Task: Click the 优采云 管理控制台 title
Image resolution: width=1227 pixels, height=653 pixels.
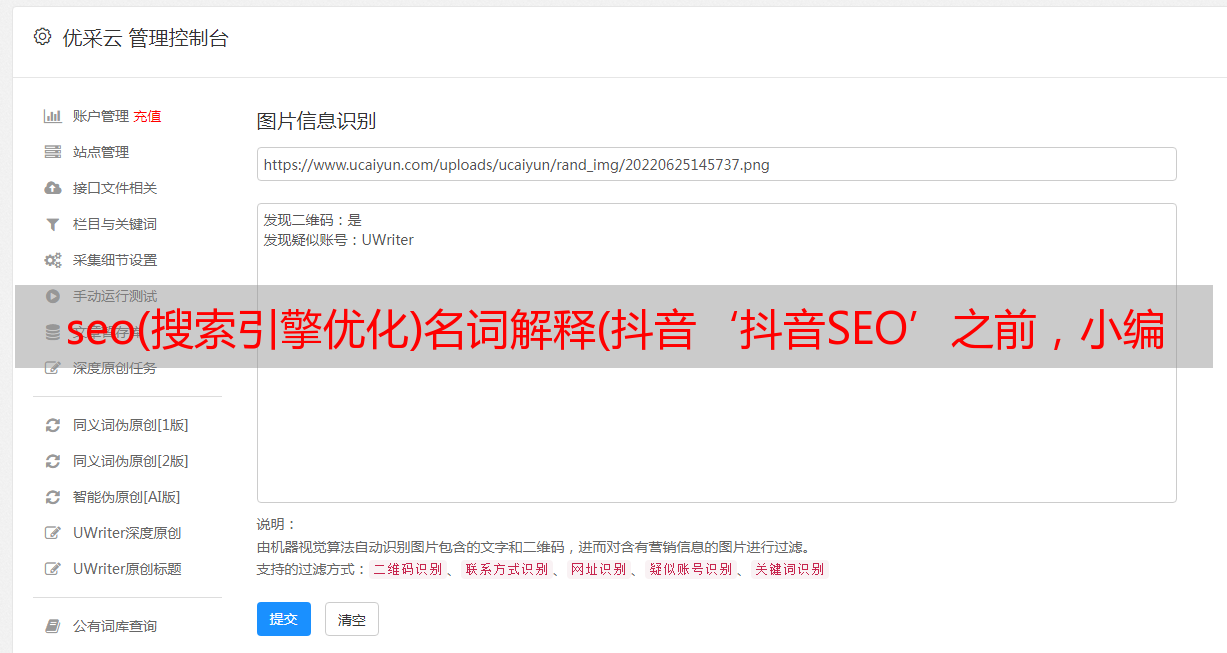Action: point(145,38)
